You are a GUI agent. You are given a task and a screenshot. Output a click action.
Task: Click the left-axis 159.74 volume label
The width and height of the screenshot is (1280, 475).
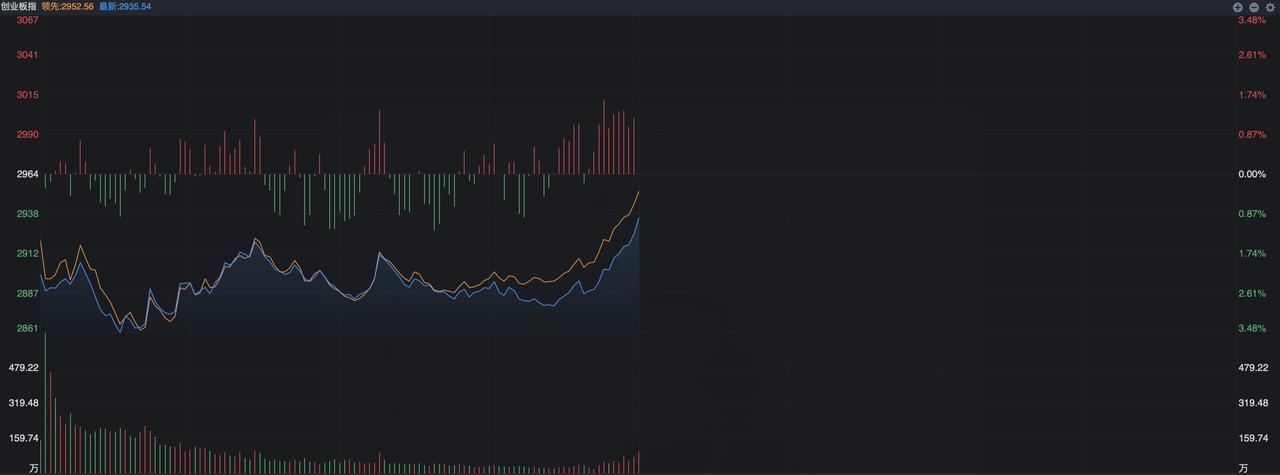coord(23,438)
